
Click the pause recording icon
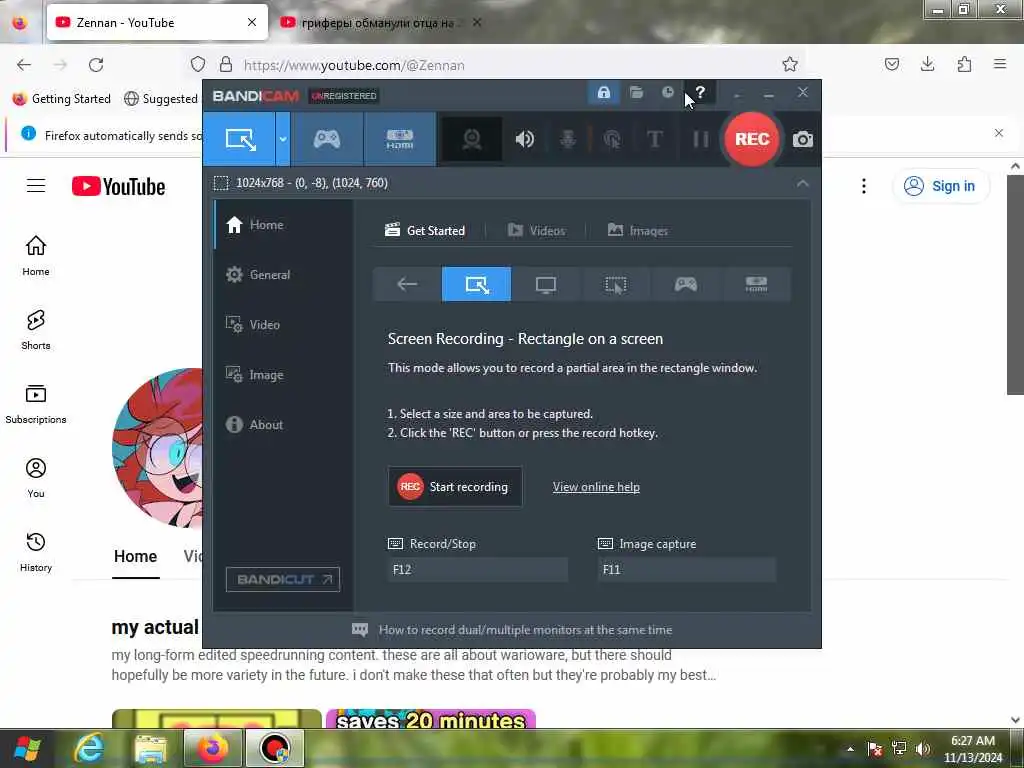click(x=700, y=139)
